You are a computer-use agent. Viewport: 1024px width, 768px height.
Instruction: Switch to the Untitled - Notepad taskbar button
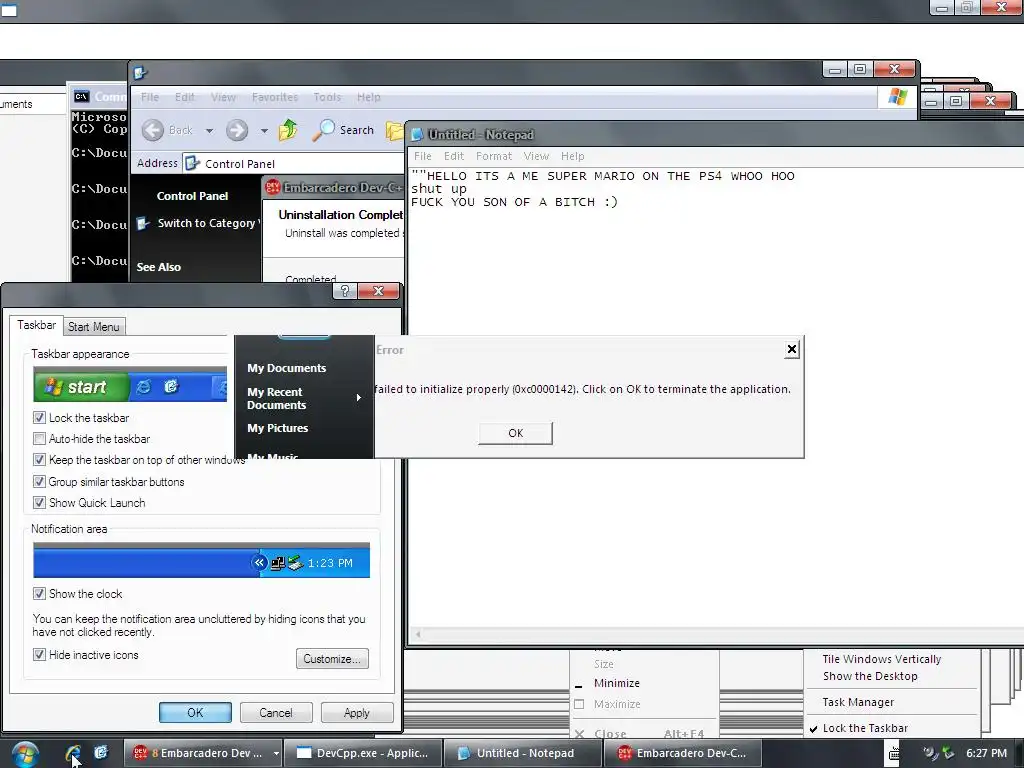click(x=524, y=753)
